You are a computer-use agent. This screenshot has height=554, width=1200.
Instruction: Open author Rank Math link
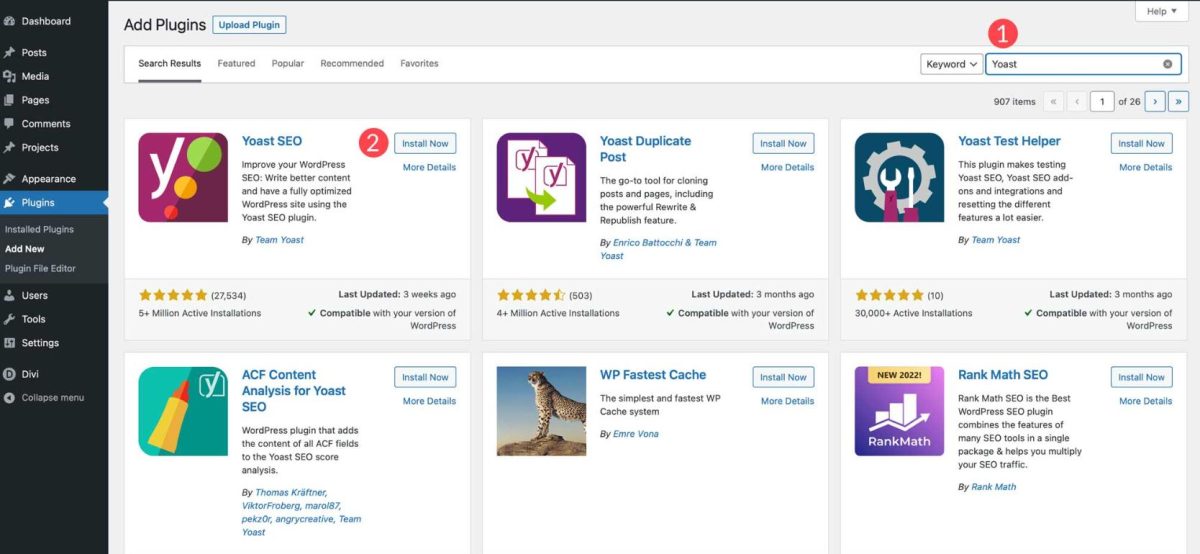click(992, 487)
